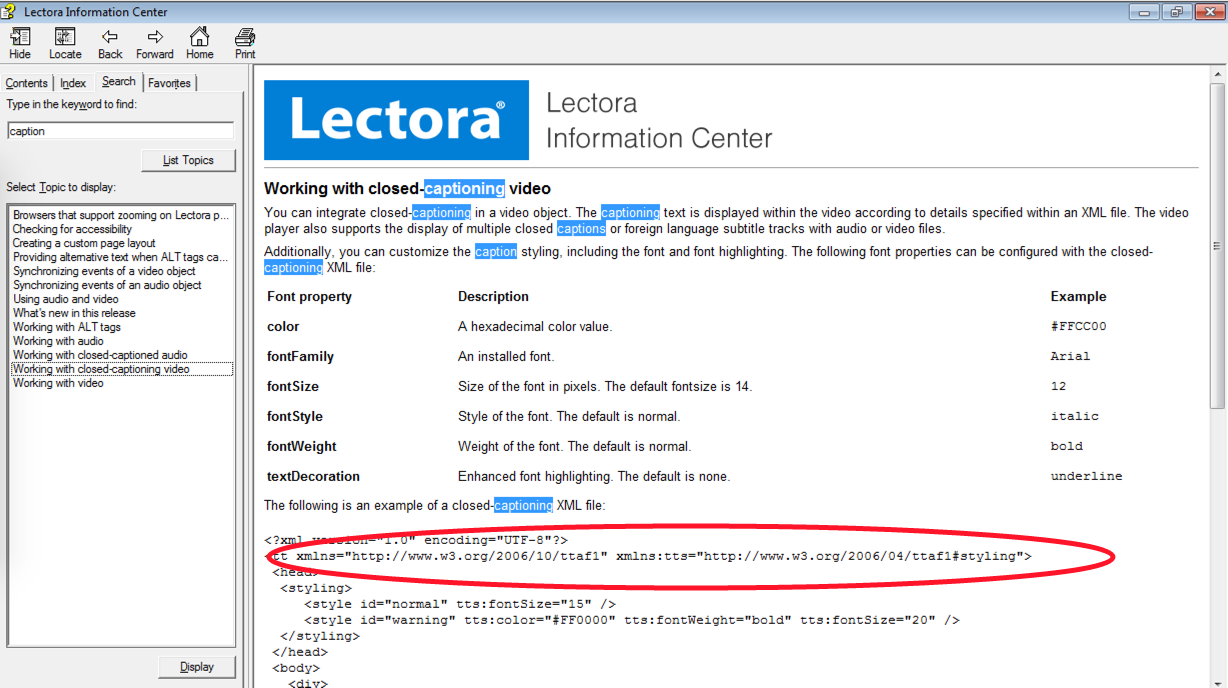Click the heading Working with closed-captioning video

point(407,188)
